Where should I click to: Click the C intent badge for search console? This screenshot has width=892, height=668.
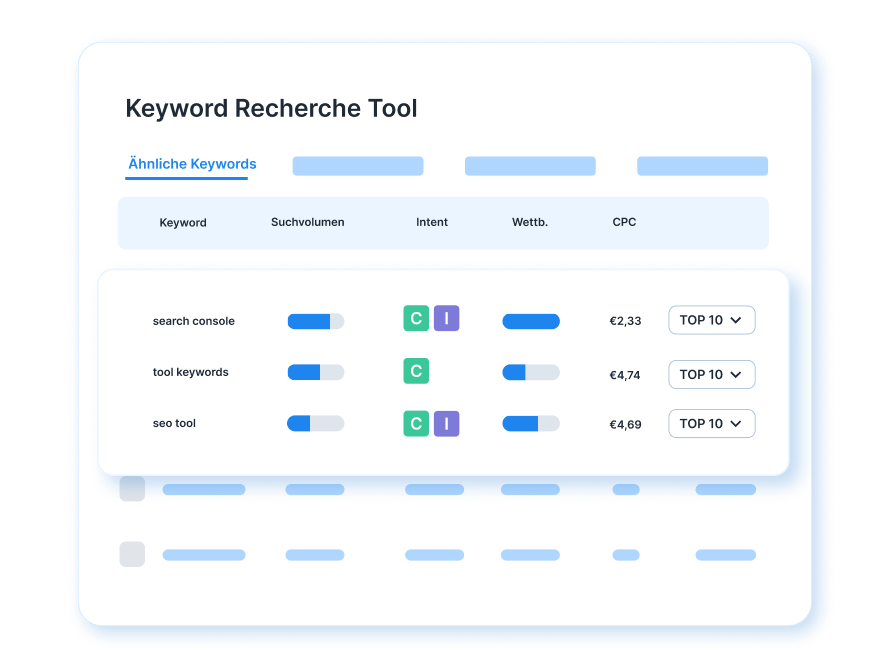click(x=416, y=318)
